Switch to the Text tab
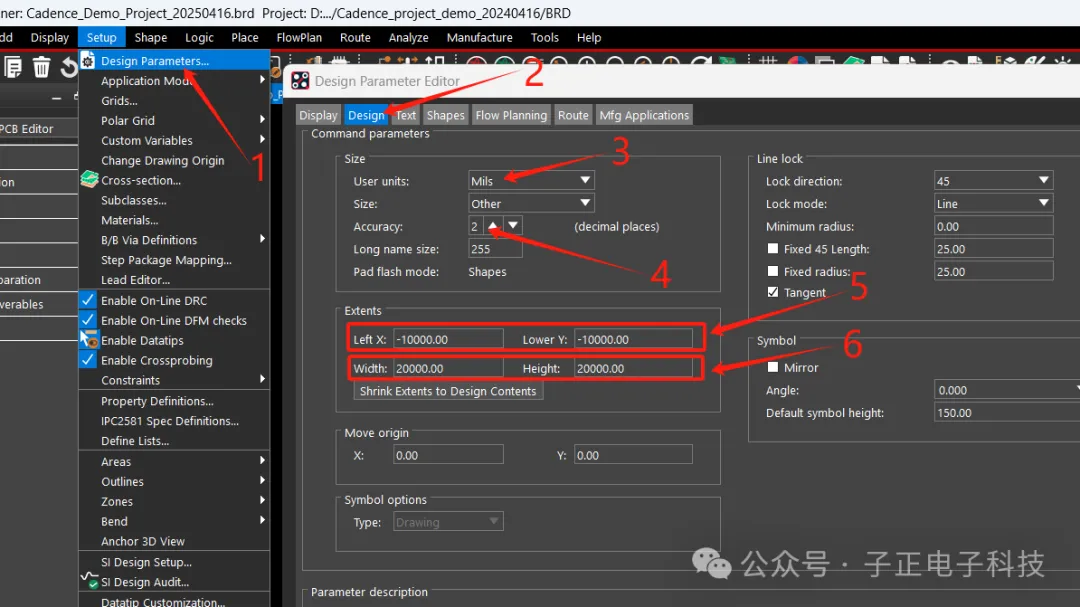Viewport: 1080px width, 607px height. point(406,115)
